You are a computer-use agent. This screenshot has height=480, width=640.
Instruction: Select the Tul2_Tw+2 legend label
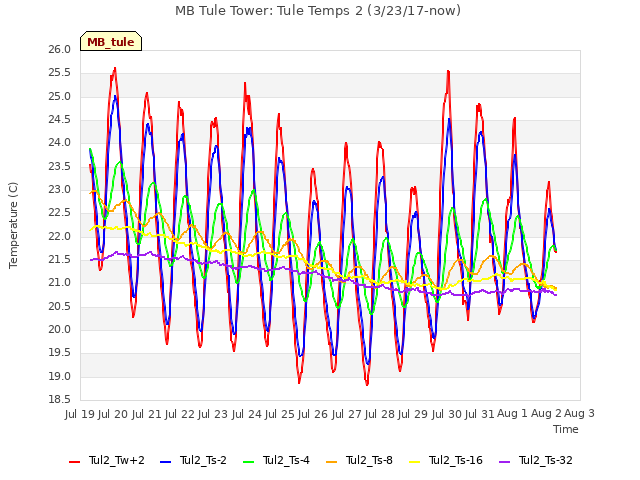117,460
